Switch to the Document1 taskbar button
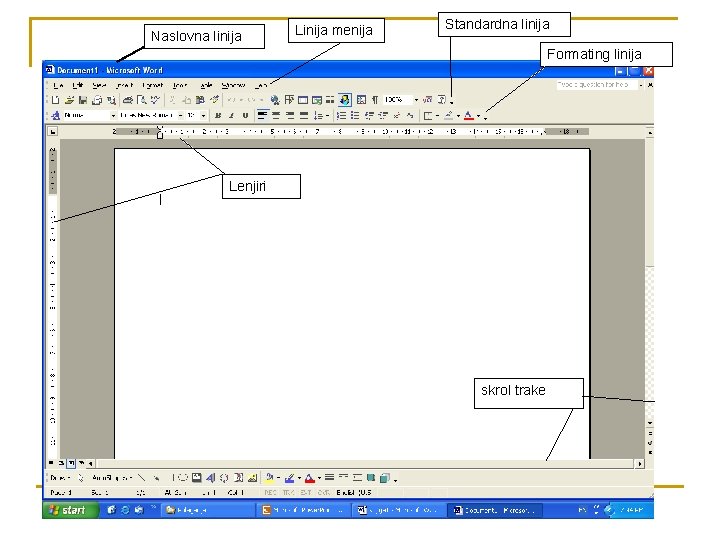The image size is (720, 540). coord(495,510)
